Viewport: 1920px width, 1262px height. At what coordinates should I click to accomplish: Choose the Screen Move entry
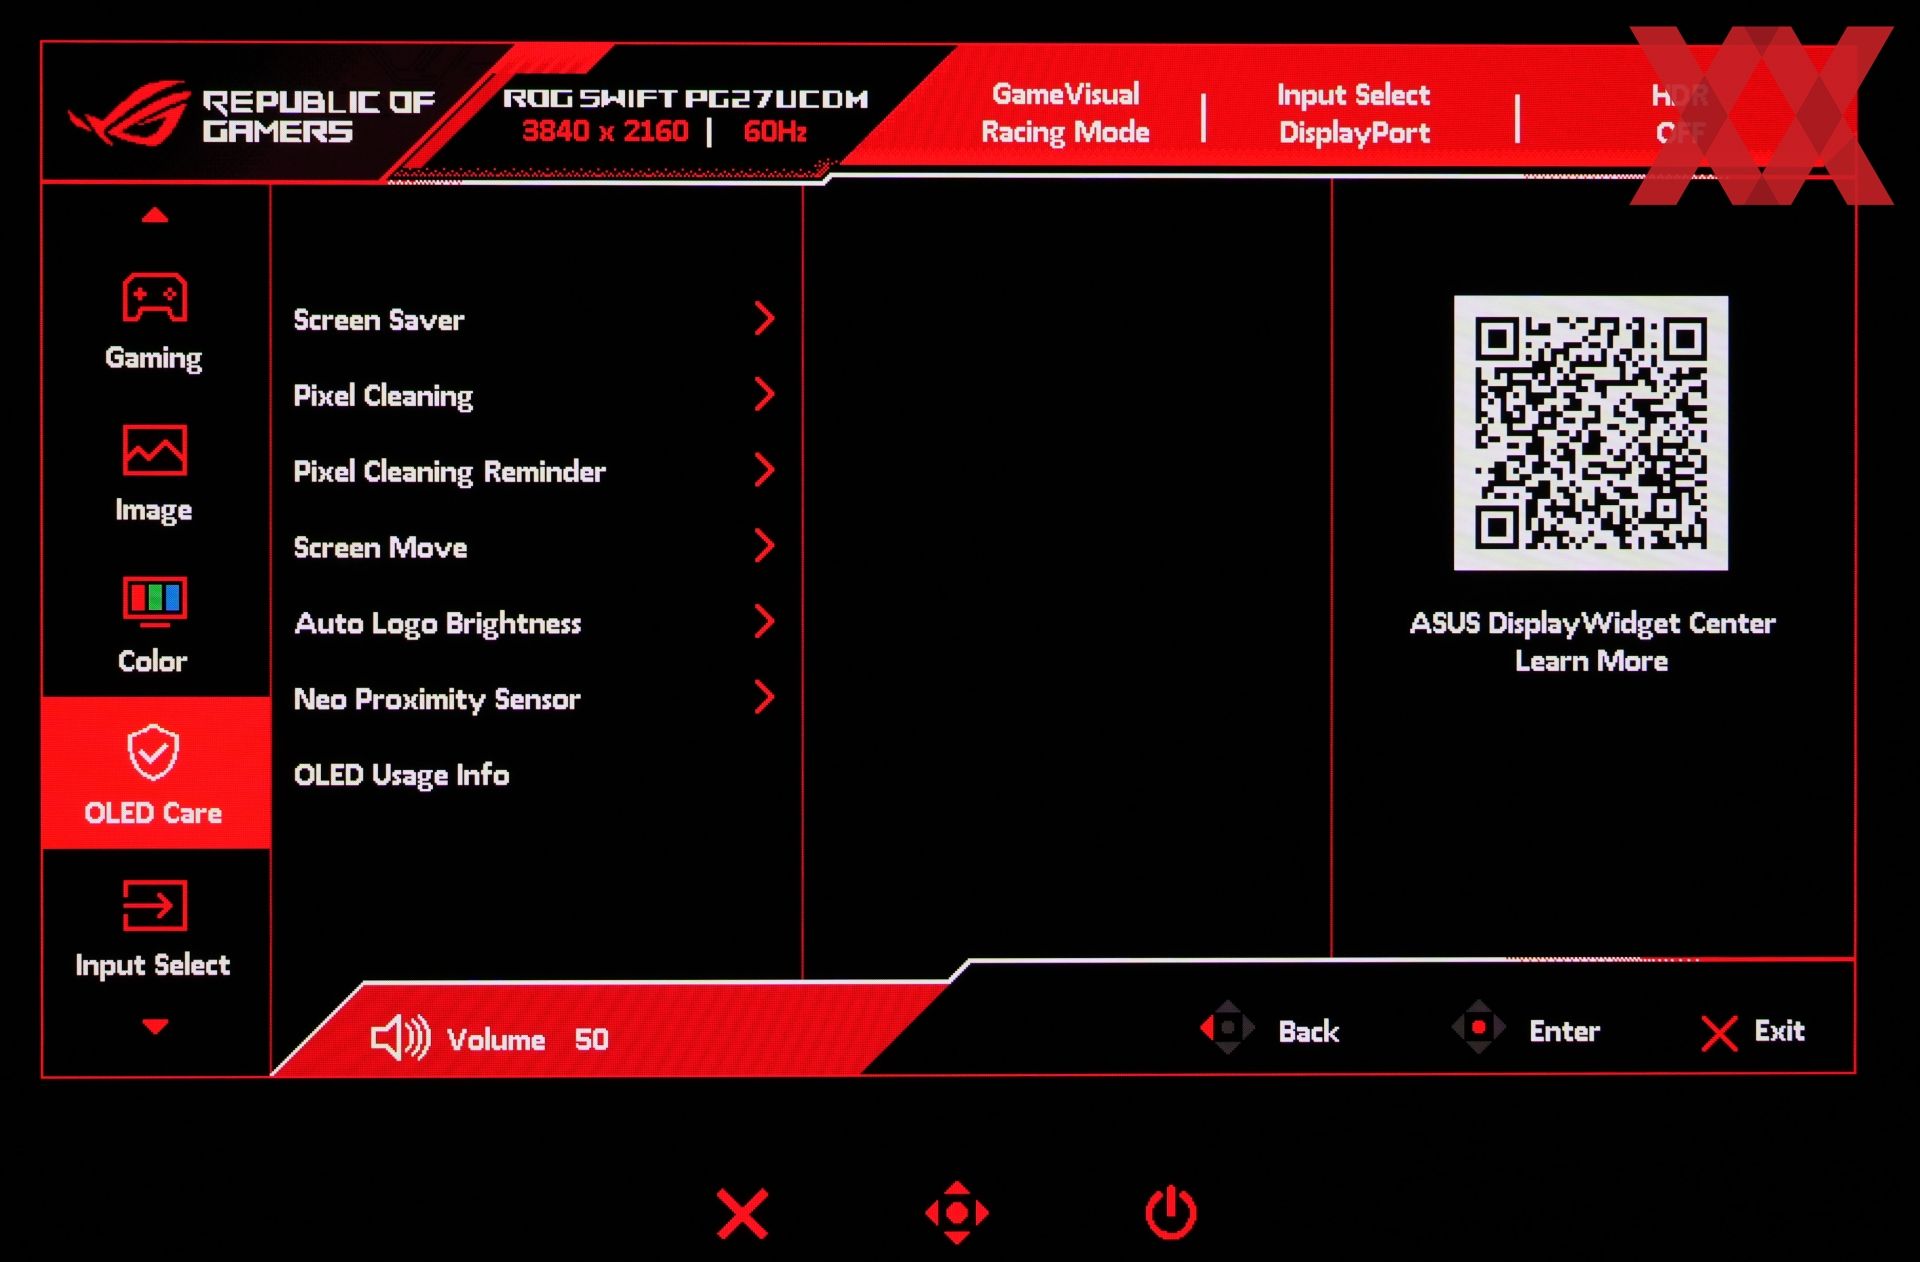coord(535,547)
